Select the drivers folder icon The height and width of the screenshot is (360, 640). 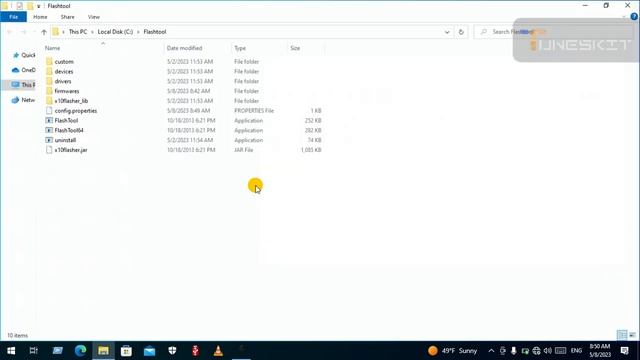(49, 81)
